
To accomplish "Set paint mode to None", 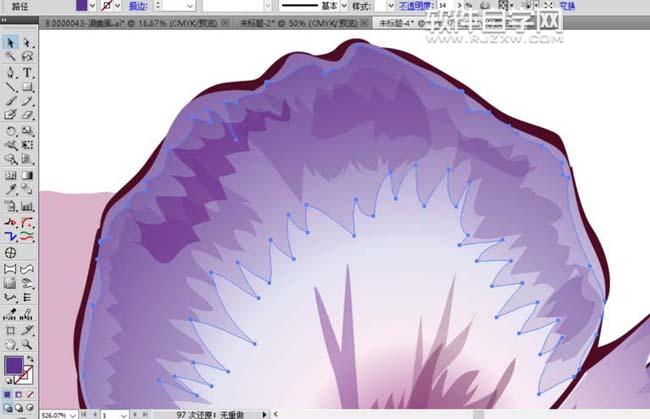I will coord(30,395).
